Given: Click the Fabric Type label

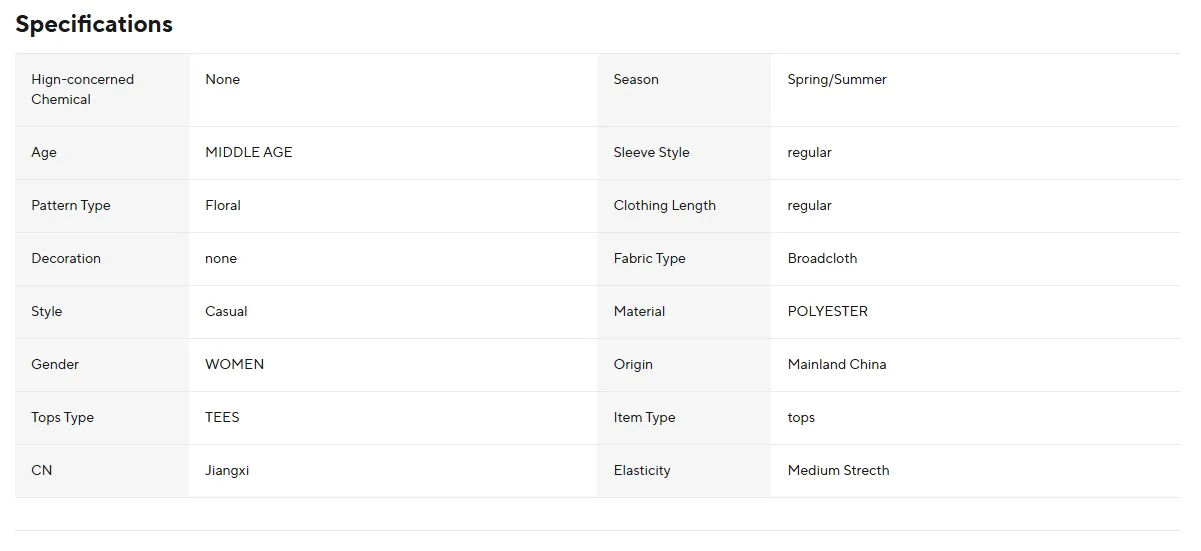Looking at the screenshot, I should (x=650, y=259).
